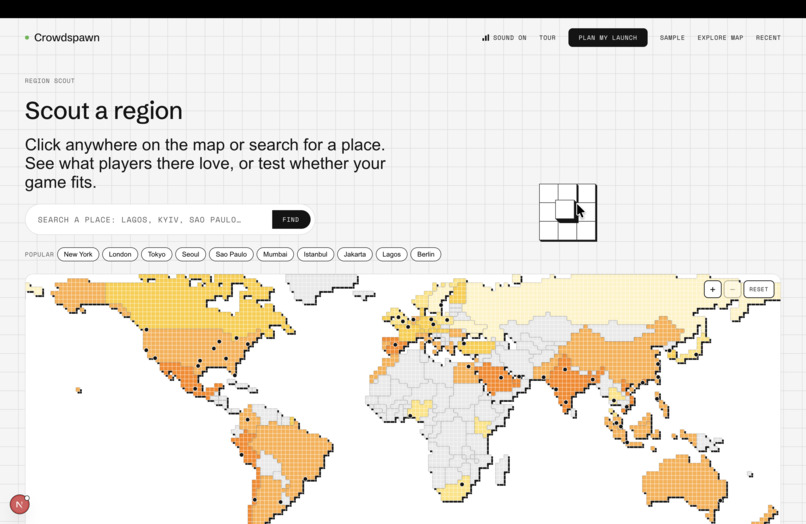806x524 pixels.
Task: Select the Berlin chip
Action: click(426, 254)
